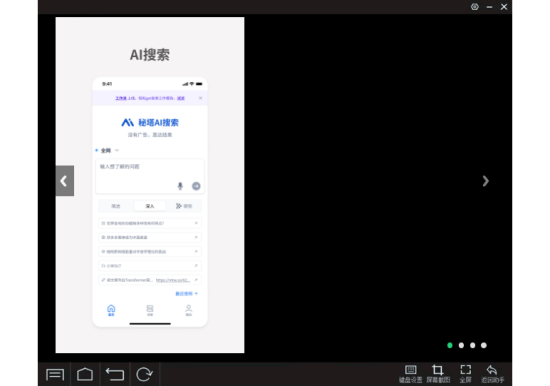Dismiss the purple banner close X
This screenshot has height=386, width=550.
(200, 98)
